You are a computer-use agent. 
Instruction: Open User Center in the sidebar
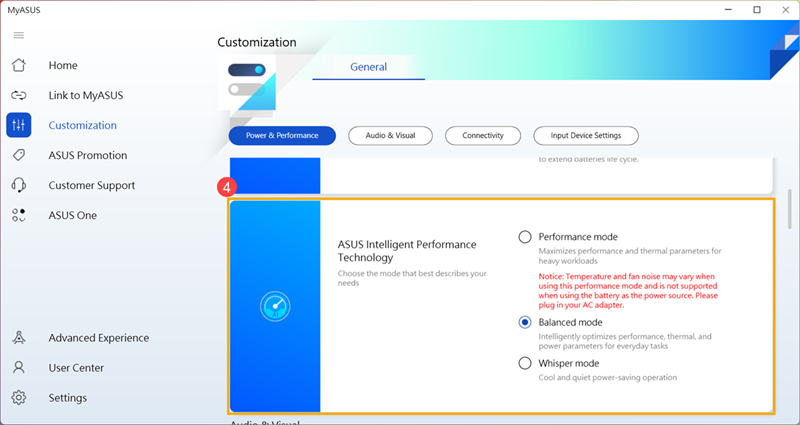76,367
